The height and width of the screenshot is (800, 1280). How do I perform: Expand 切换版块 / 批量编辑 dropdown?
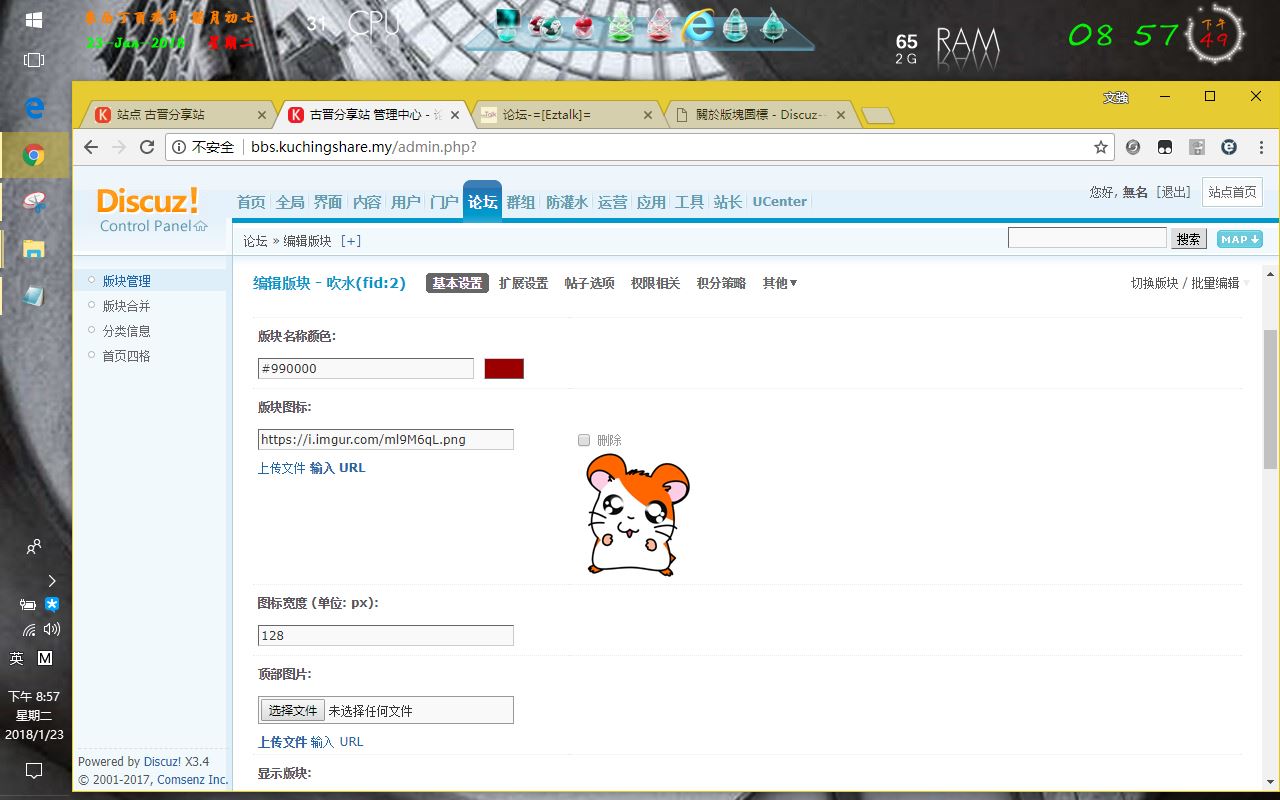click(x=1190, y=283)
